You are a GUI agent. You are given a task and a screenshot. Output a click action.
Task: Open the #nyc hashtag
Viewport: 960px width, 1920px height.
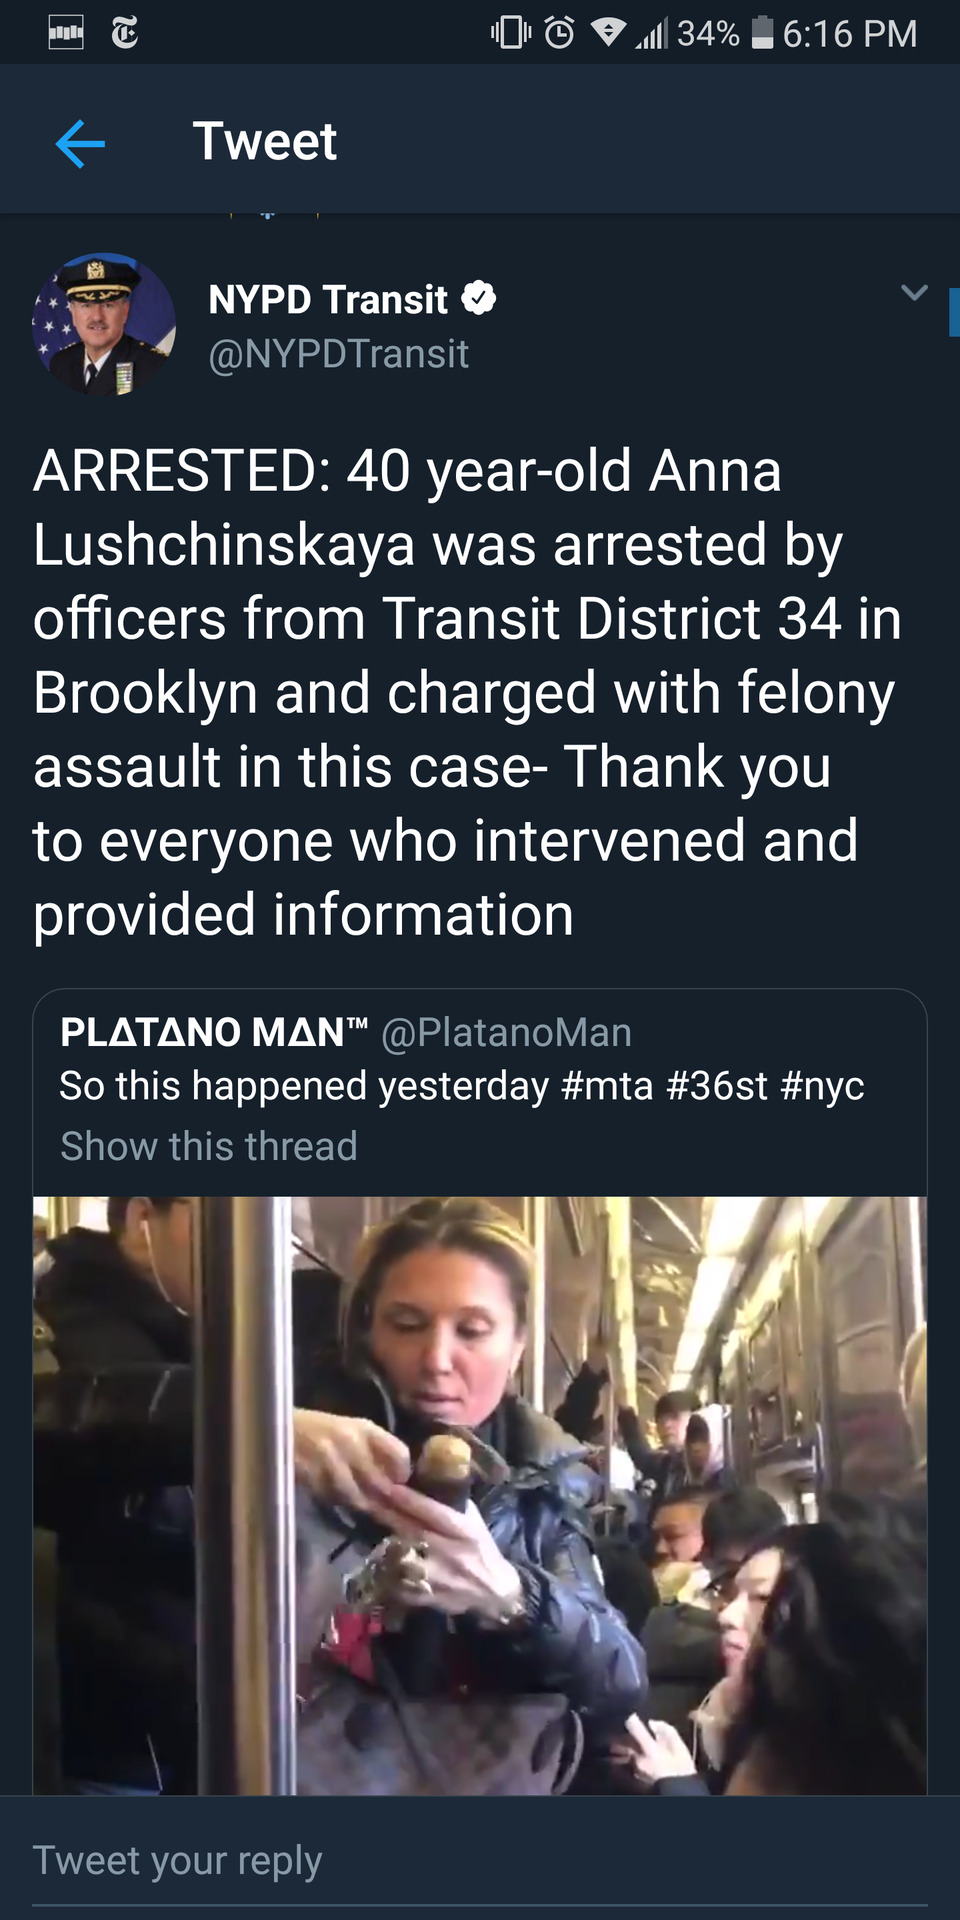(x=822, y=1086)
